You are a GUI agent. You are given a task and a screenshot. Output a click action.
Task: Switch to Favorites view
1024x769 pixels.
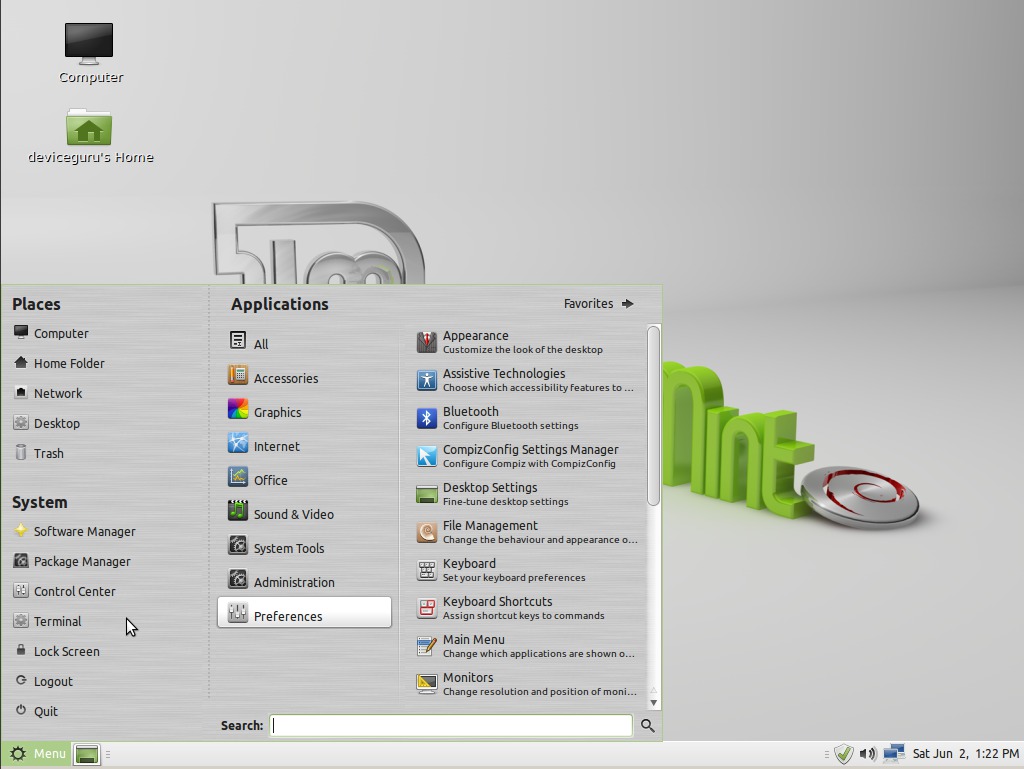(x=599, y=304)
